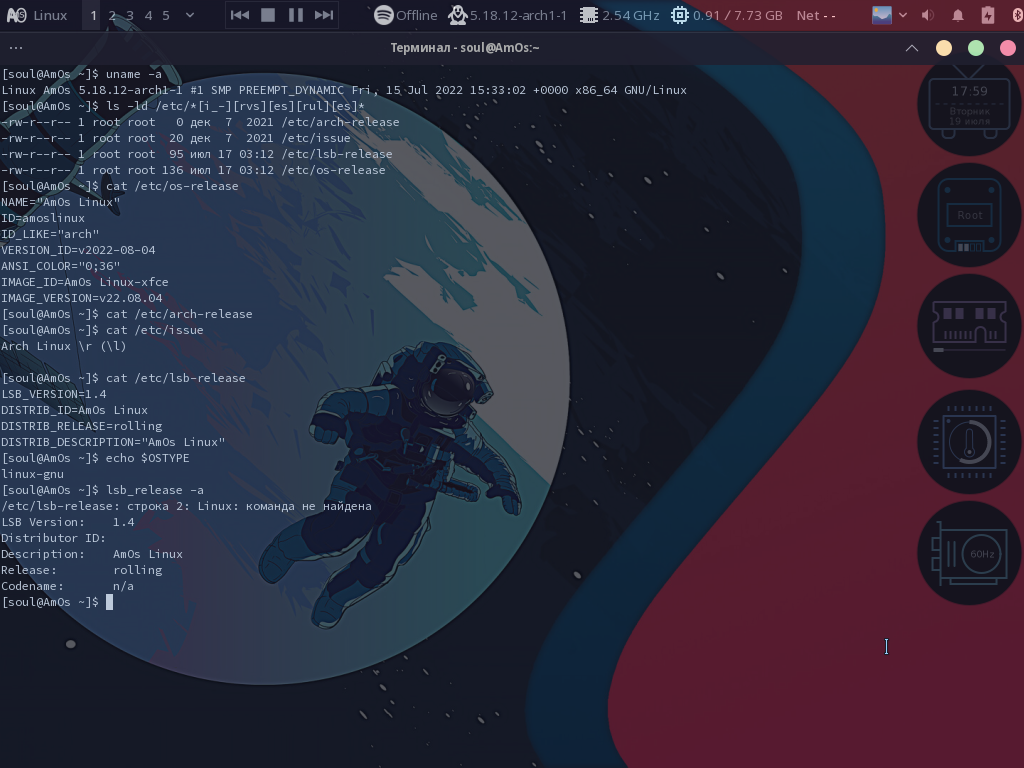
Task: Click the pink close window button
Action: [x=1008, y=48]
